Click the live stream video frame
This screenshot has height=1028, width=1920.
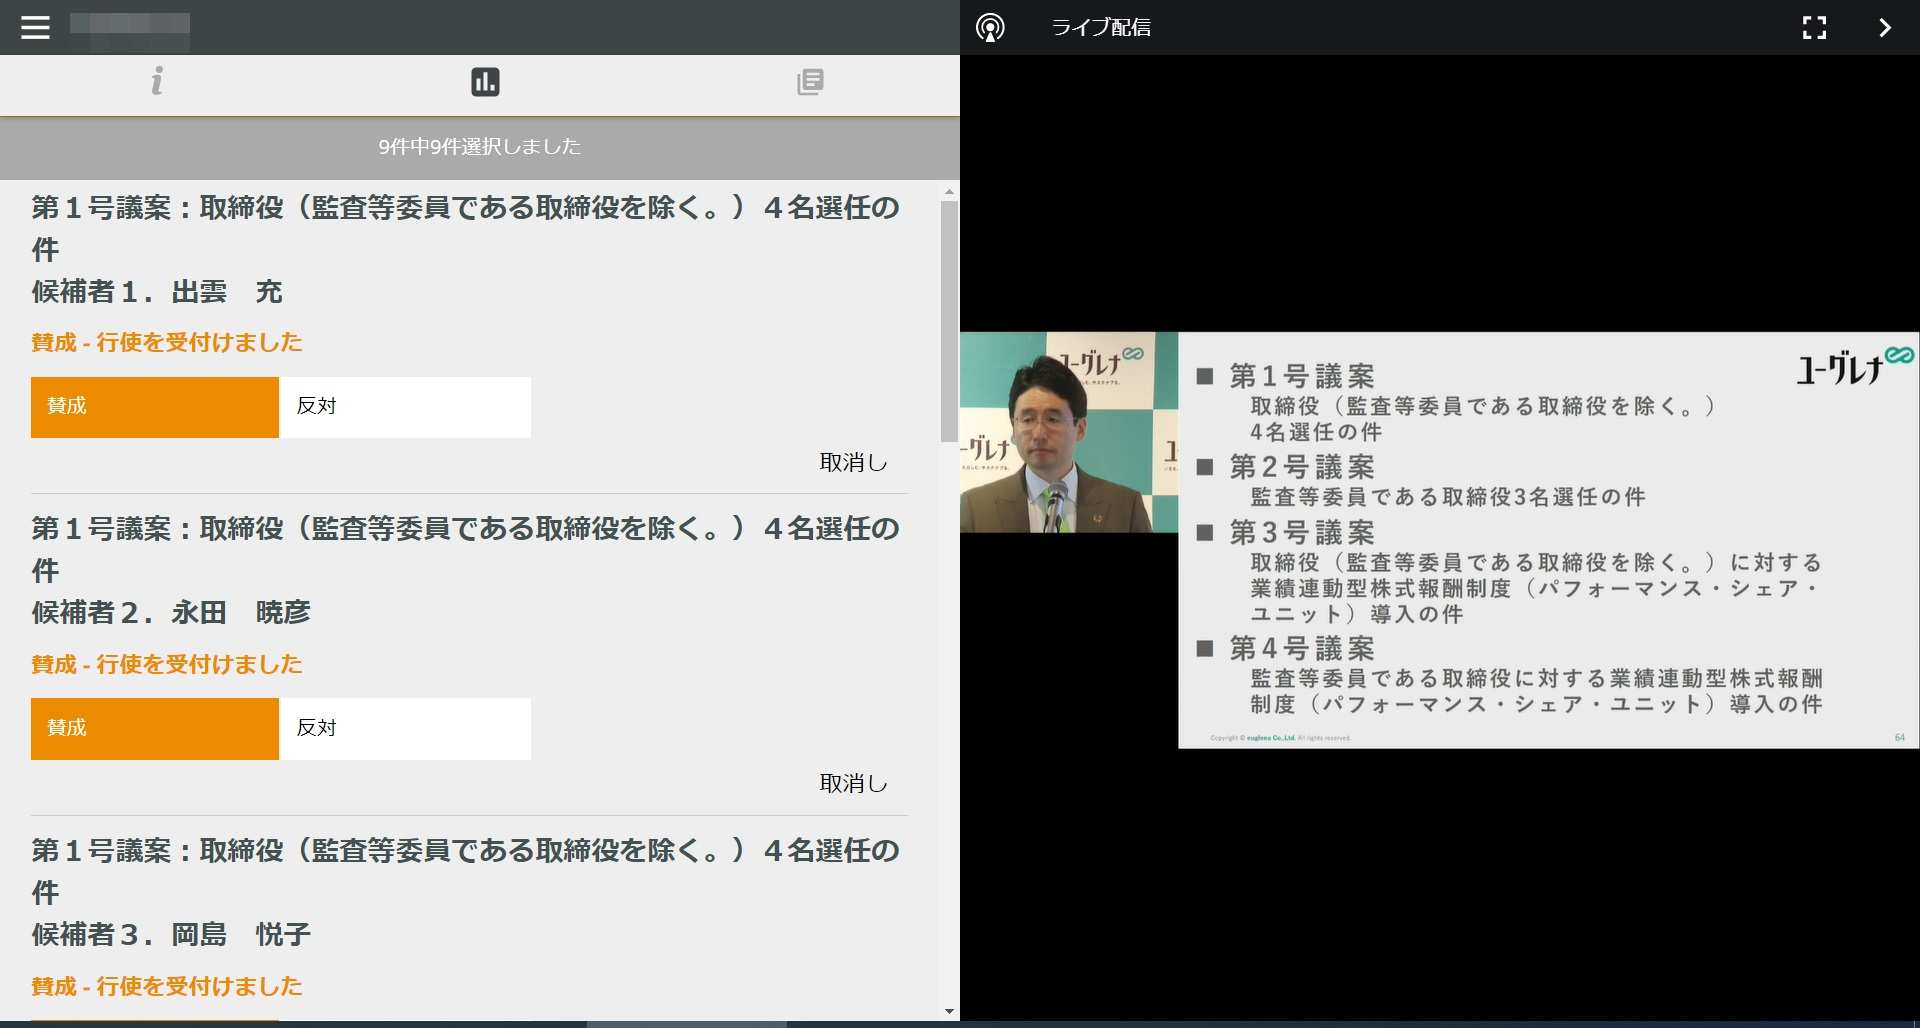point(1440,540)
